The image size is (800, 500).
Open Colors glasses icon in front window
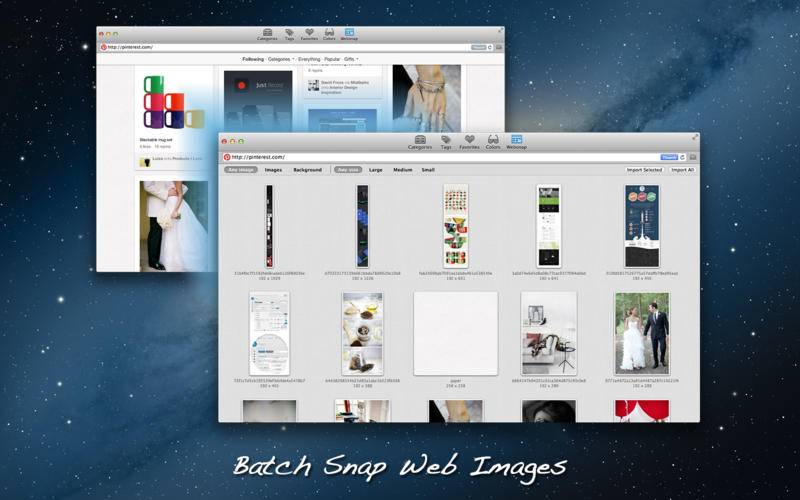point(493,142)
